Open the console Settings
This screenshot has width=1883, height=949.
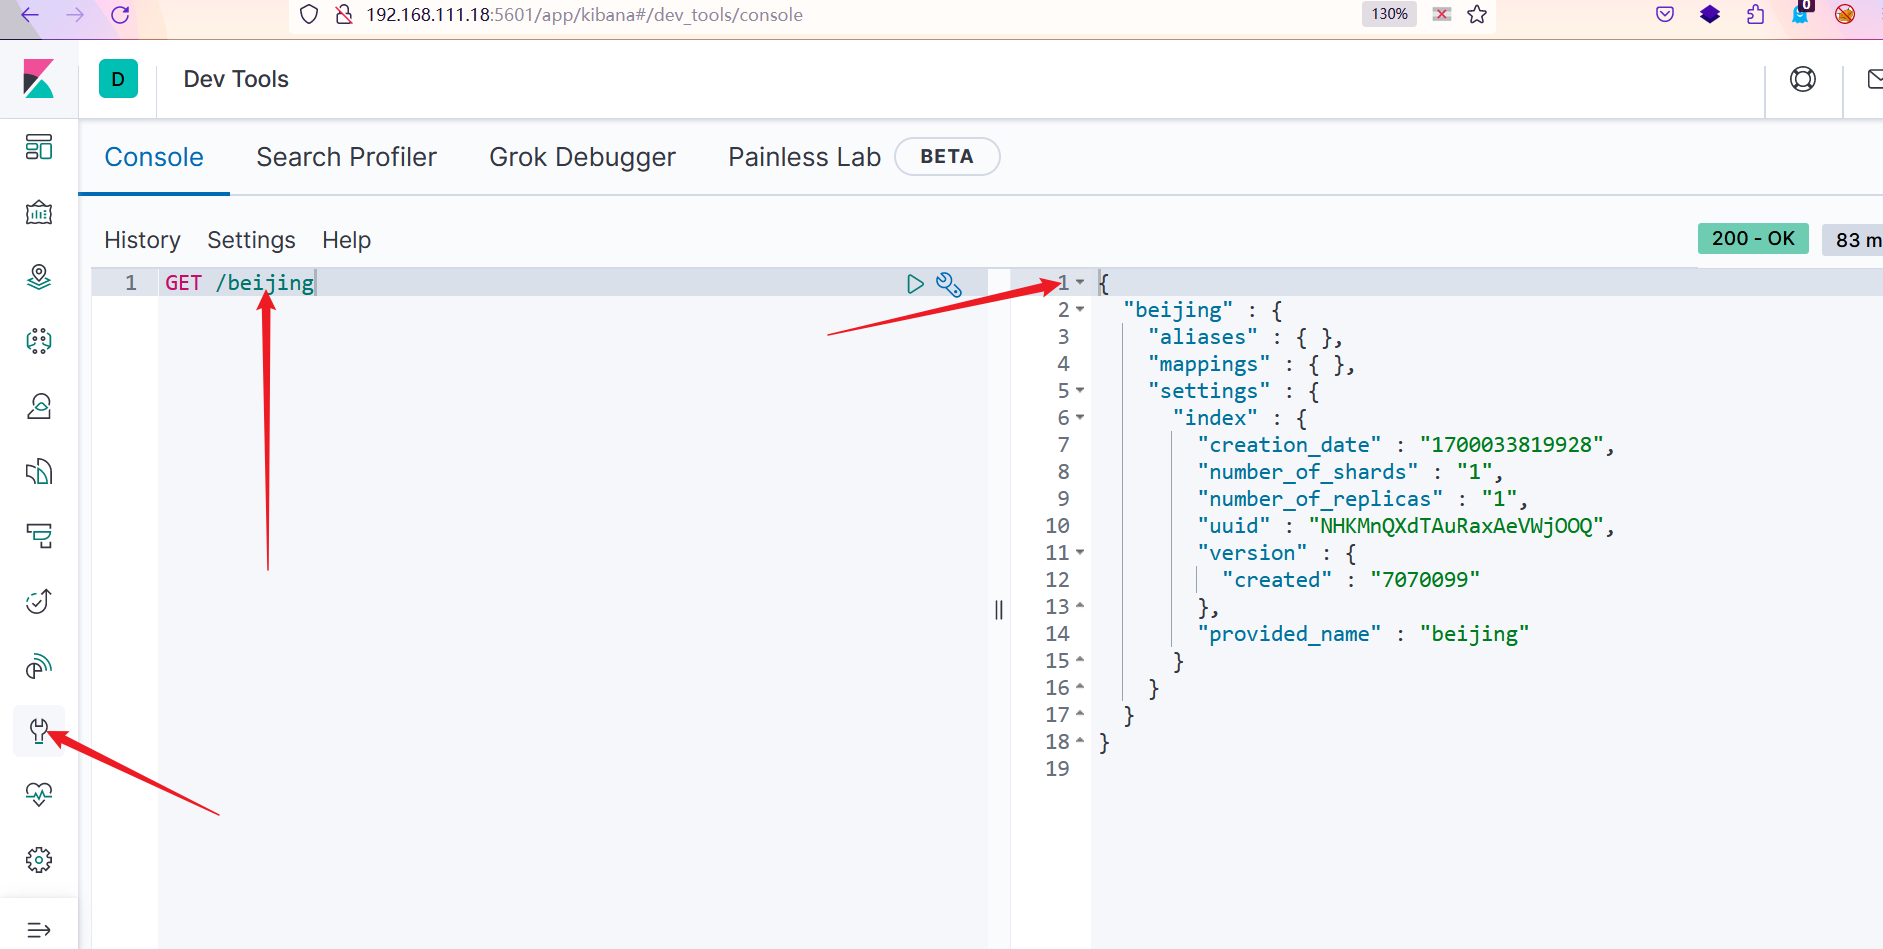(251, 240)
